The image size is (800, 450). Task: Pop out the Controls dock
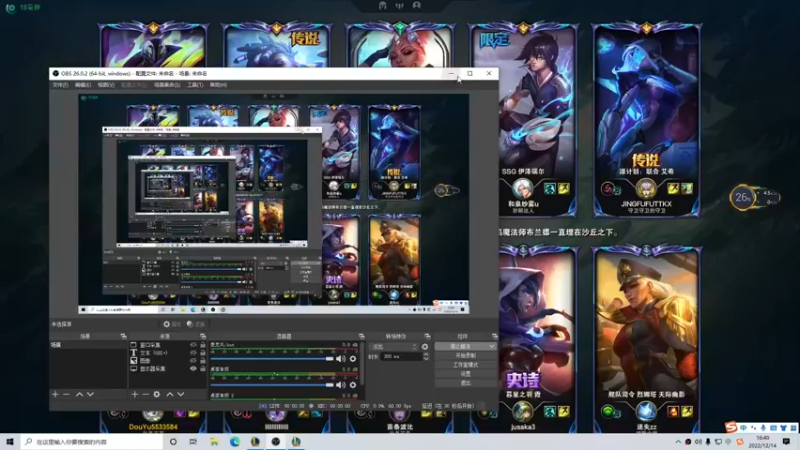(x=494, y=336)
